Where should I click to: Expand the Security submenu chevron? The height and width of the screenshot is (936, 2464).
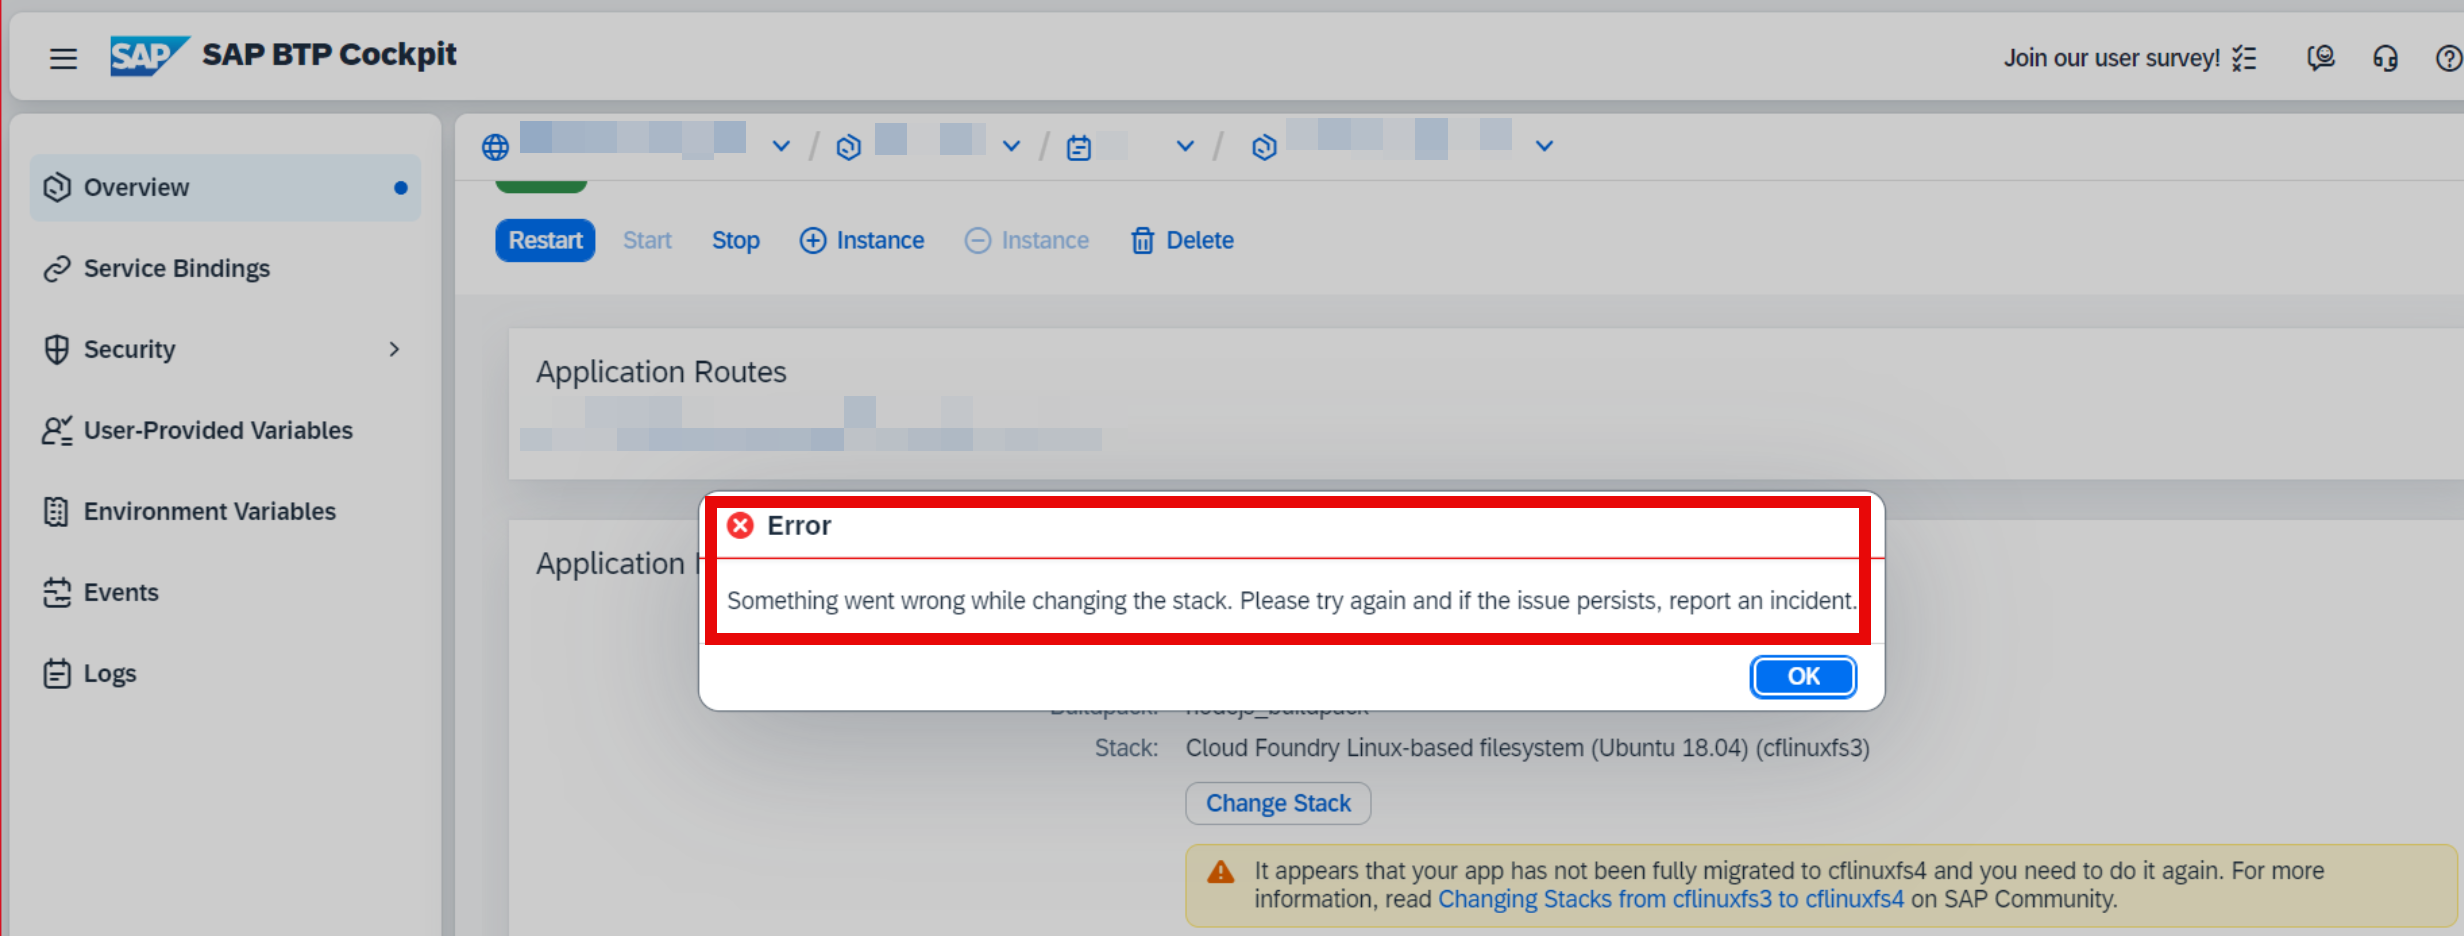pos(394,349)
